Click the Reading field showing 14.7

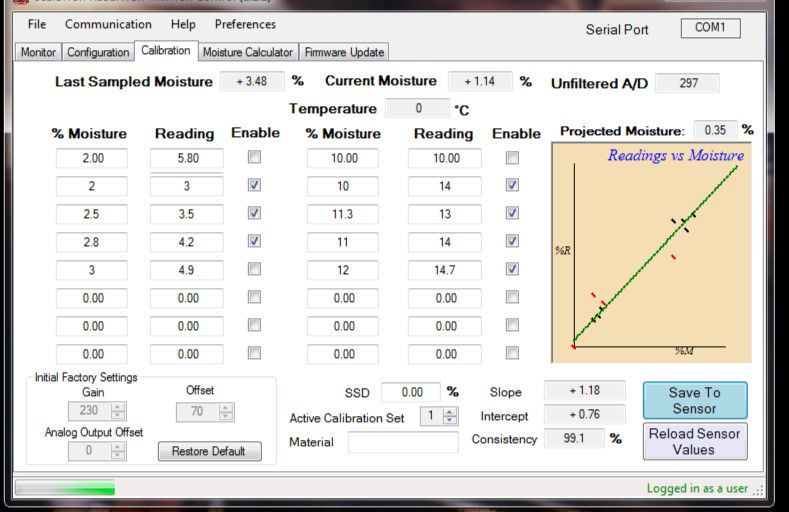coord(445,270)
